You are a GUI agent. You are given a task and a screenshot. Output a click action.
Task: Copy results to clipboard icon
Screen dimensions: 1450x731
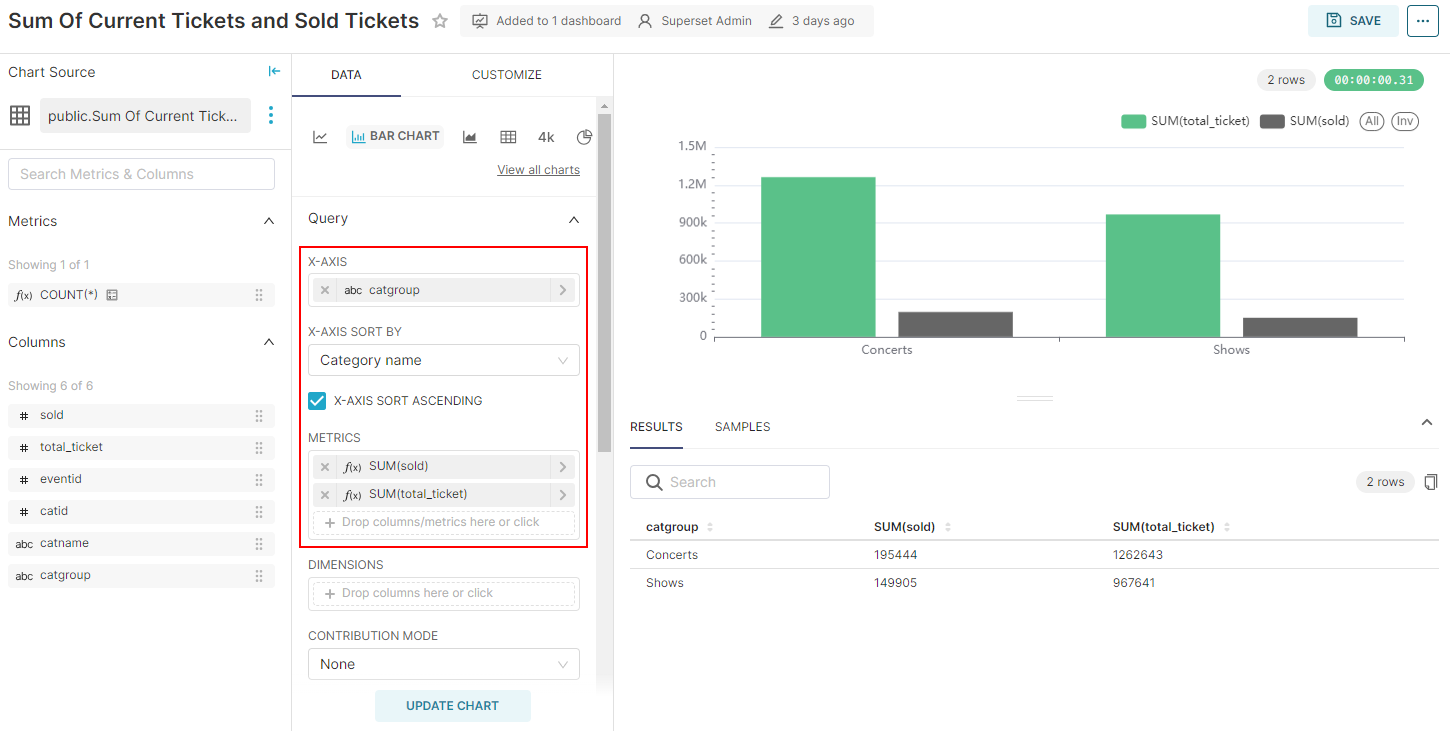(x=1431, y=482)
